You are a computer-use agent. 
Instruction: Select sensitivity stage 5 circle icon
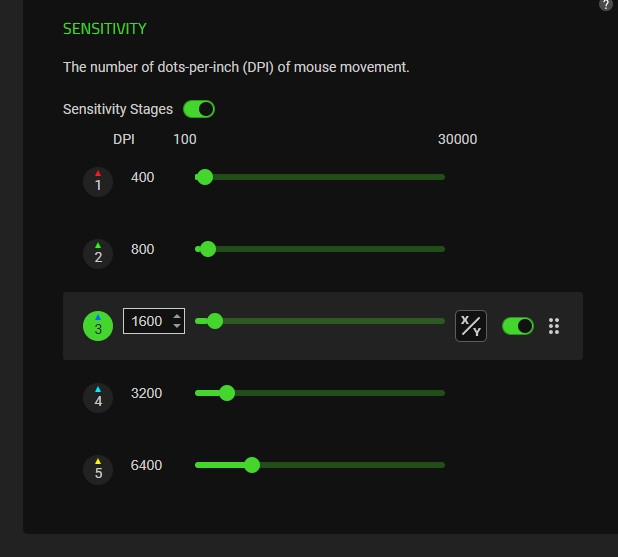98,470
